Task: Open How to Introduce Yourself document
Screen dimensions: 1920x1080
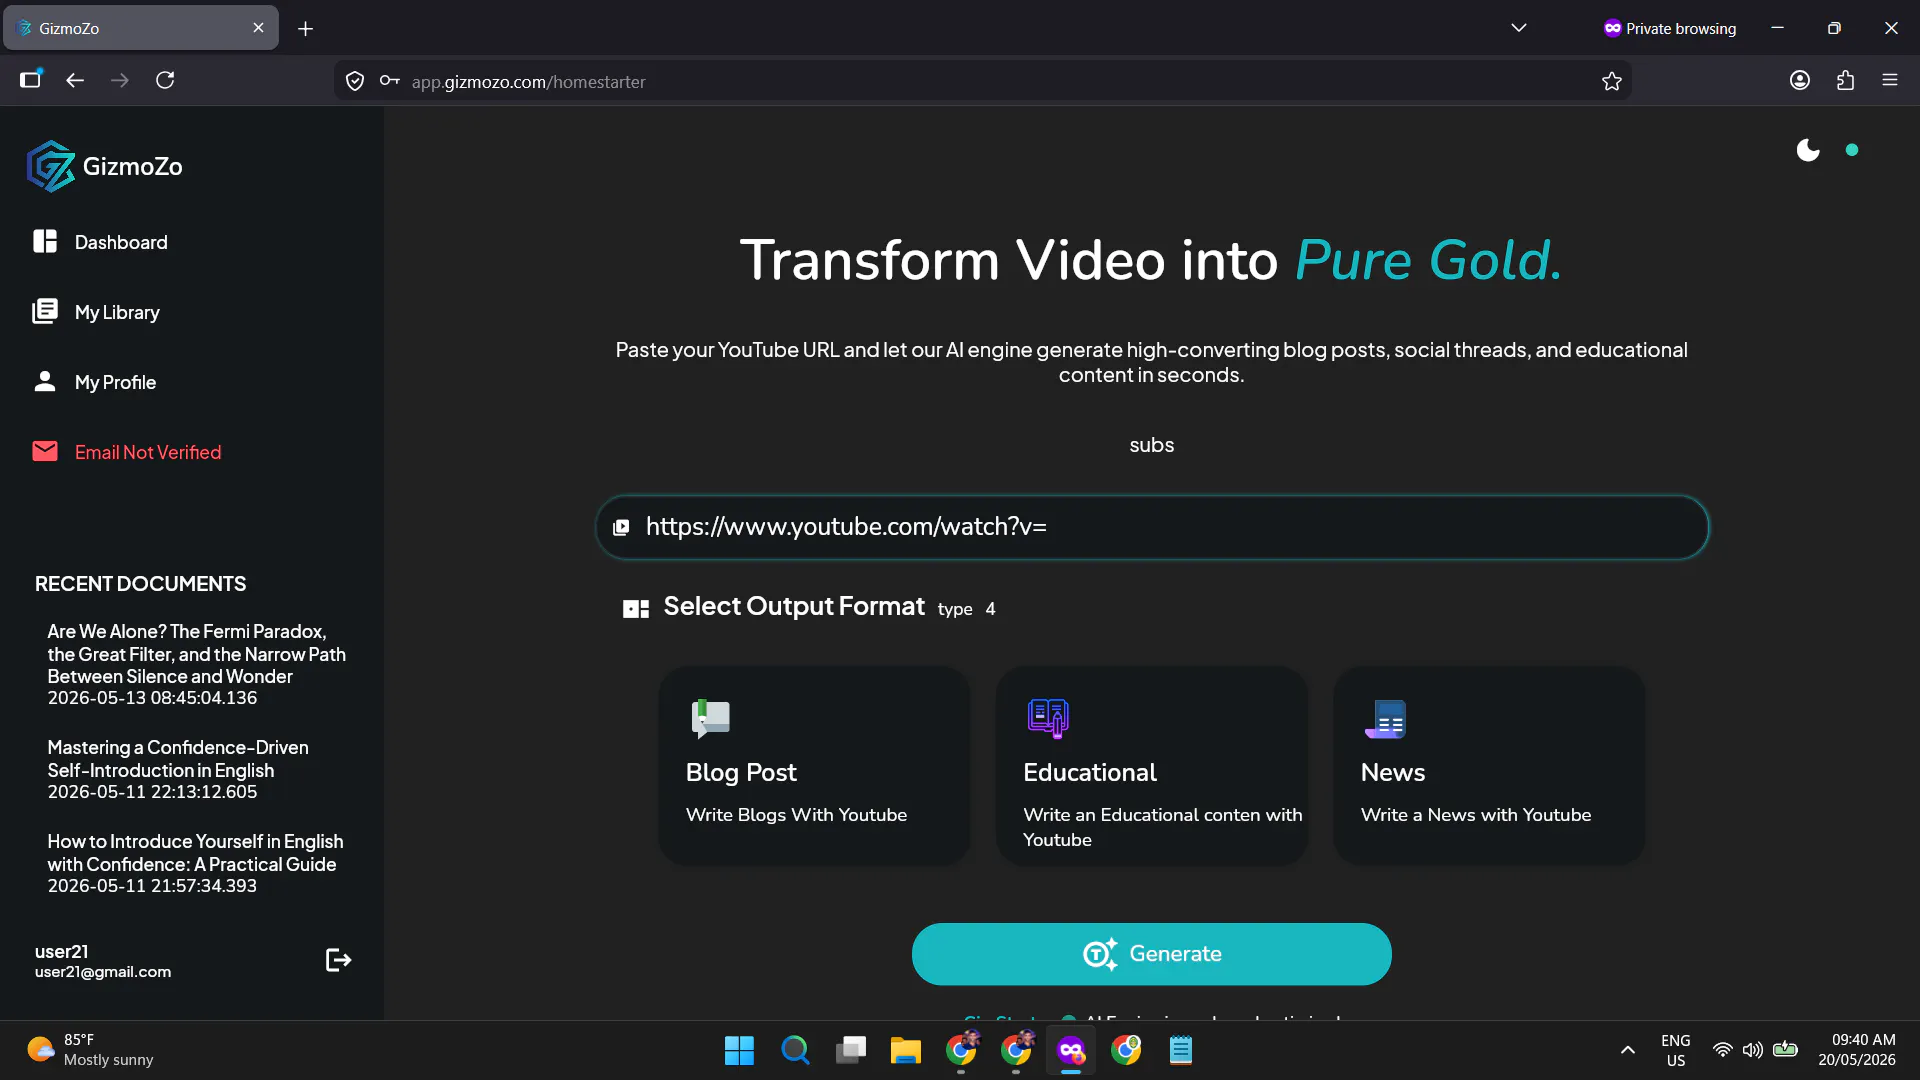Action: pyautogui.click(x=195, y=863)
